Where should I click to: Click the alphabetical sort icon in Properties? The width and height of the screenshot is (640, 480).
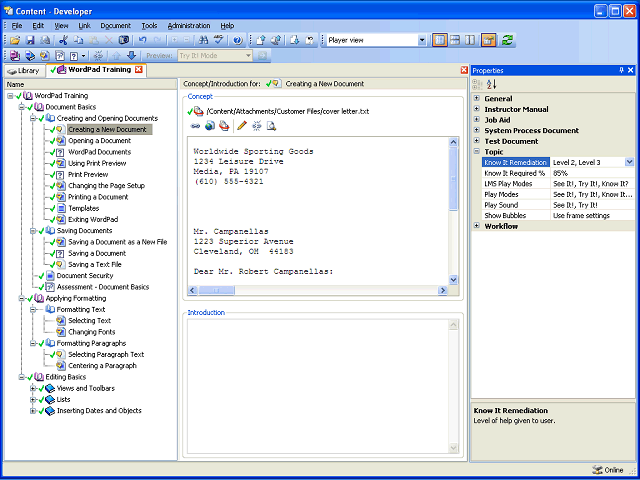tap(491, 85)
